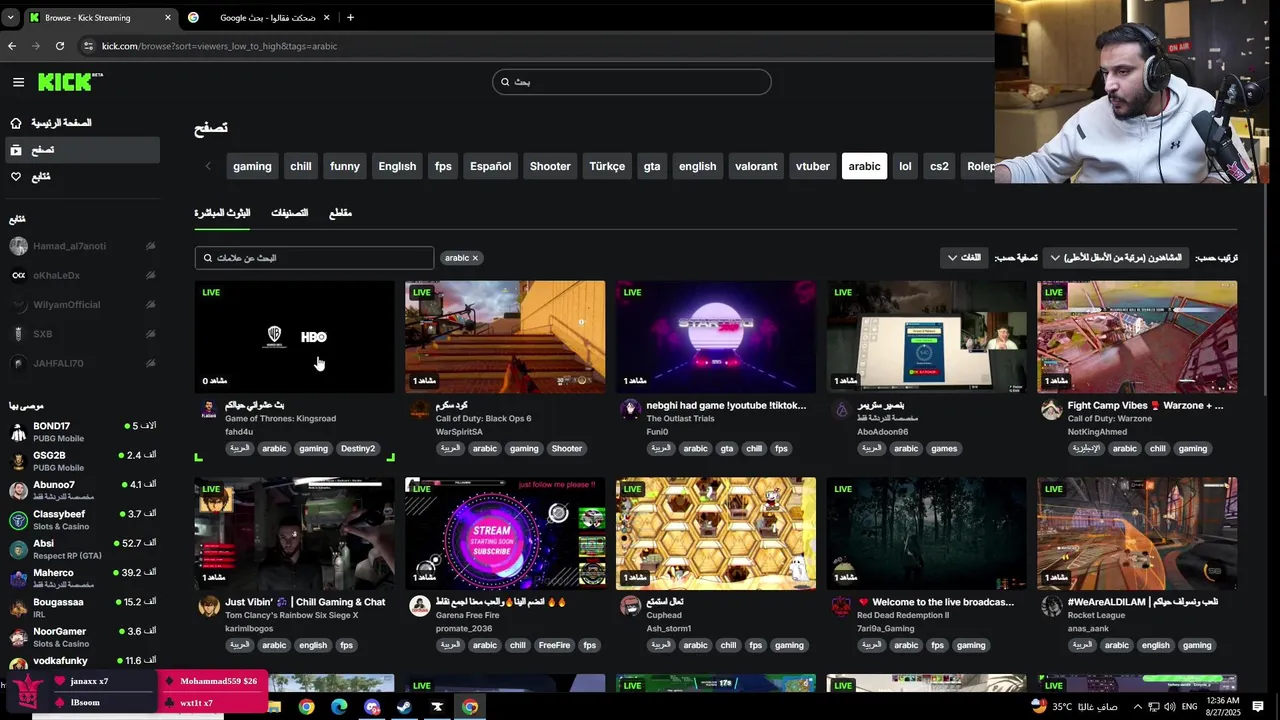Switch to the categories tab
1280x720 pixels.
(290, 213)
